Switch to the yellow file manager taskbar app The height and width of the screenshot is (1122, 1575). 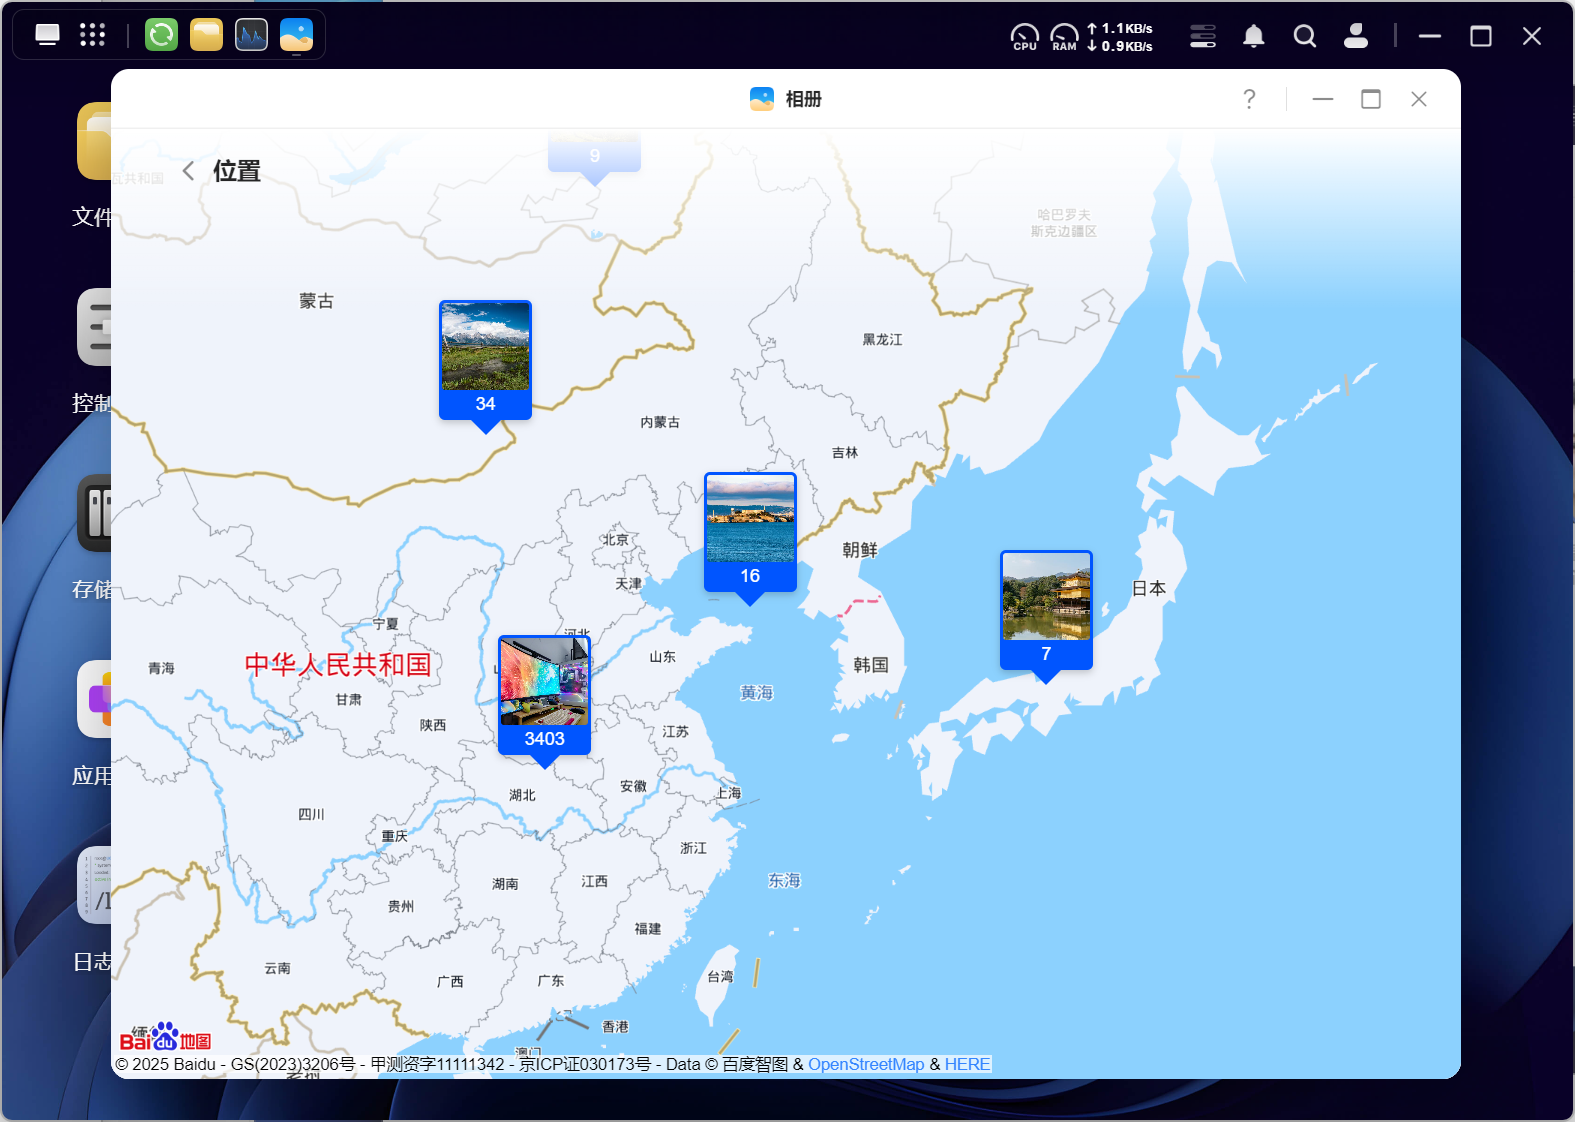coord(206,35)
